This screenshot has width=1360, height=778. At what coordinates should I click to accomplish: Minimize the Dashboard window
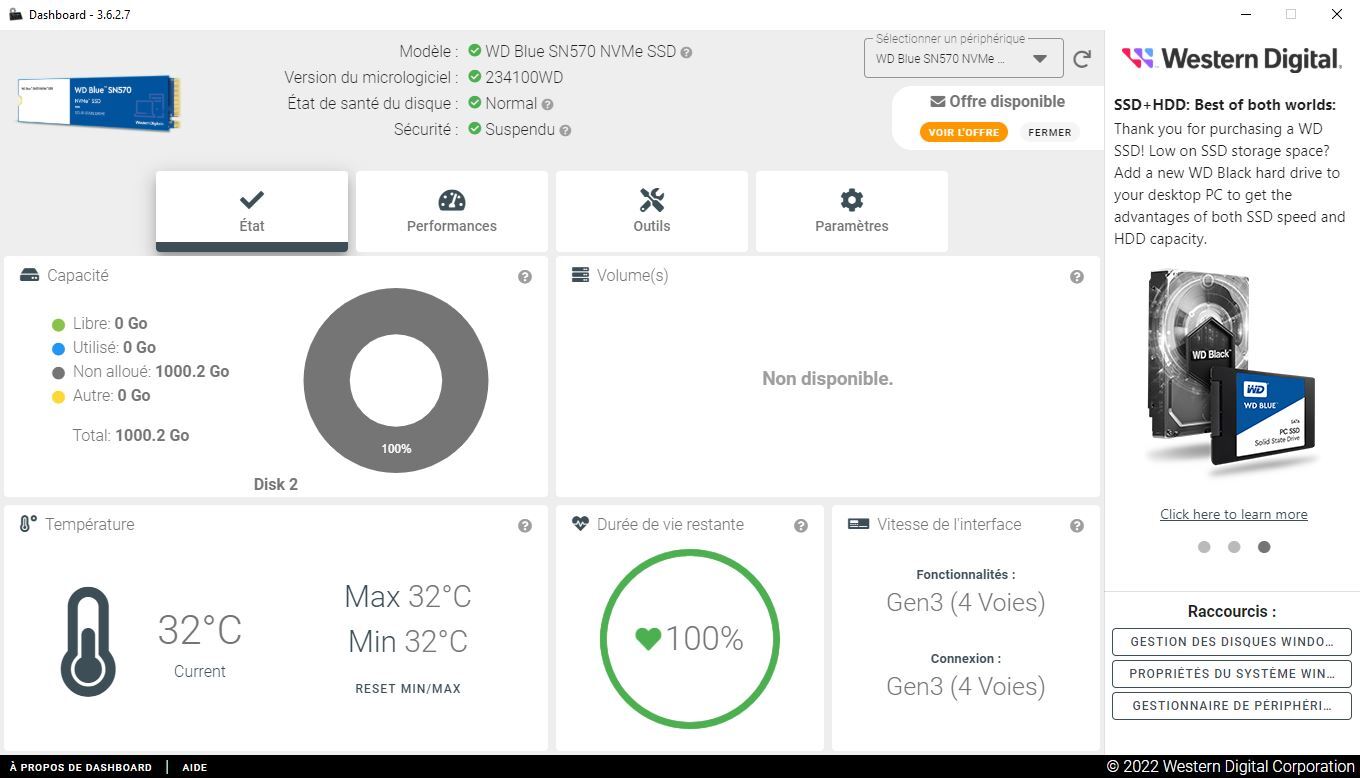[x=1246, y=14]
